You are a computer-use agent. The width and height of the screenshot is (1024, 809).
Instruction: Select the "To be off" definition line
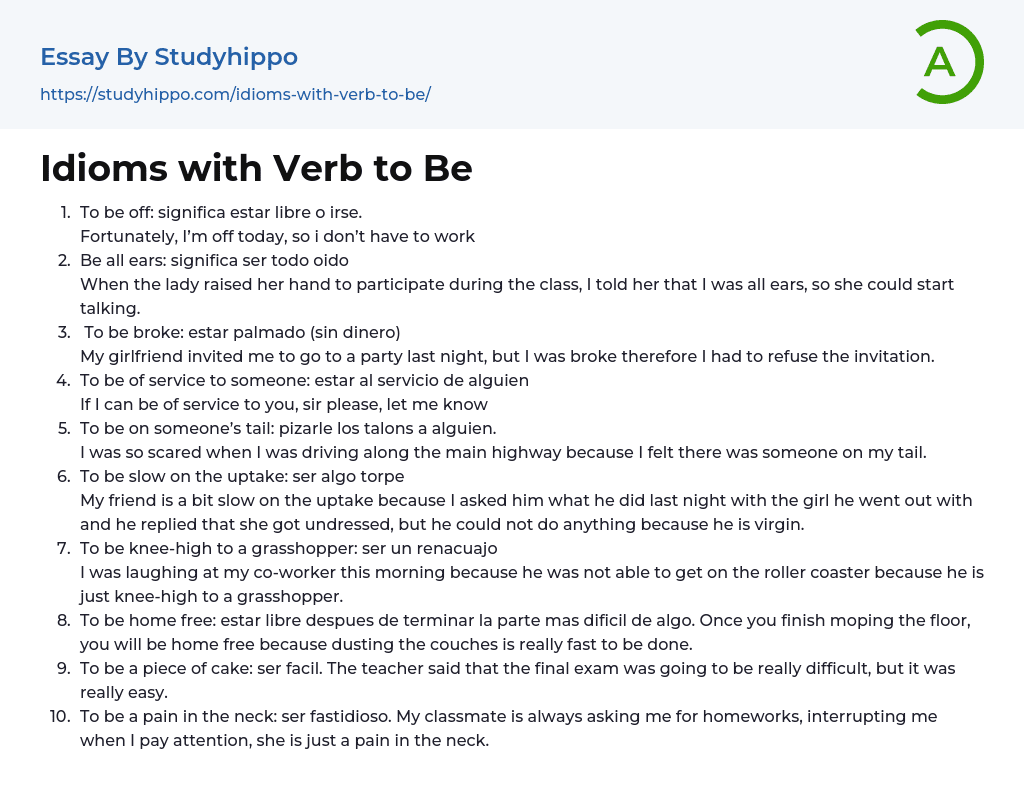point(220,212)
